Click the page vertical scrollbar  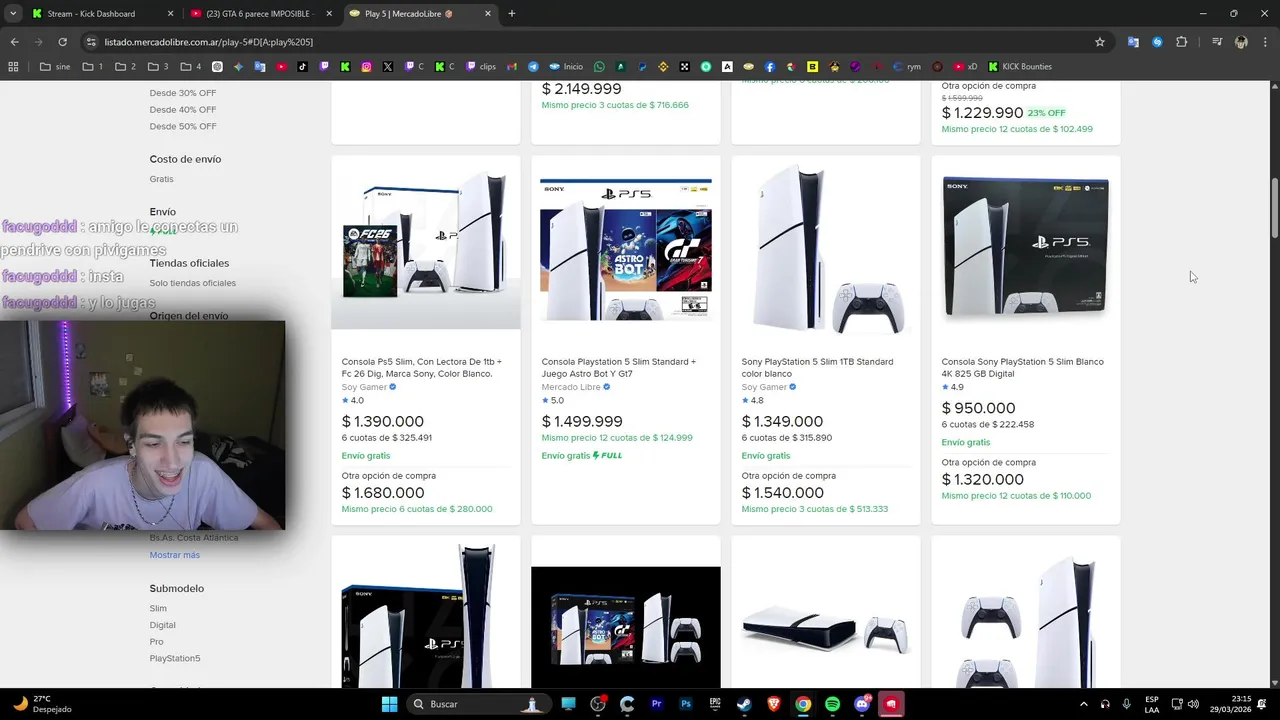point(1274,208)
